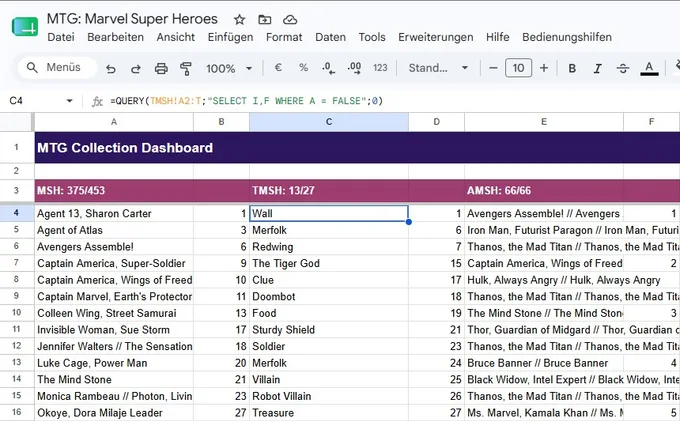The image size is (680, 421).
Task: Open the Google Sheets home icon
Action: click(x=25, y=27)
